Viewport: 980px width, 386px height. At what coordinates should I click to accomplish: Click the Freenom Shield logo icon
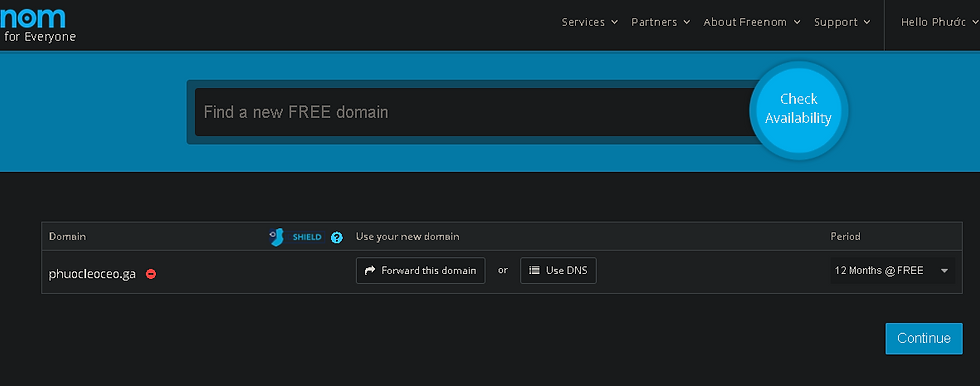(276, 237)
